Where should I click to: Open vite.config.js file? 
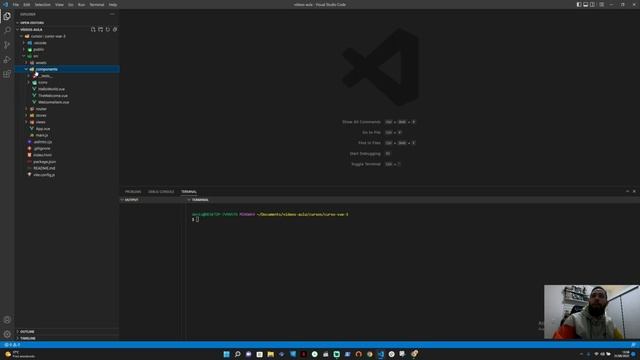[44, 175]
